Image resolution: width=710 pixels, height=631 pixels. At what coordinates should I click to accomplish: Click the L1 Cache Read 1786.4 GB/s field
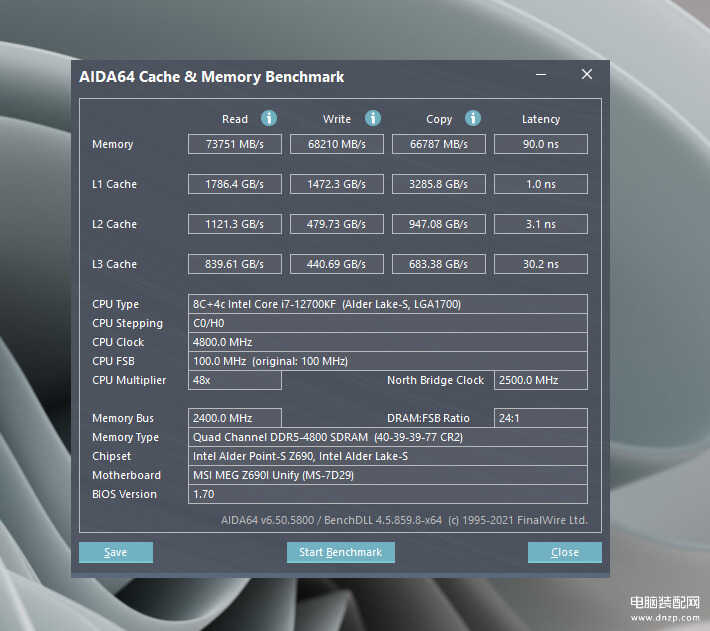235,184
